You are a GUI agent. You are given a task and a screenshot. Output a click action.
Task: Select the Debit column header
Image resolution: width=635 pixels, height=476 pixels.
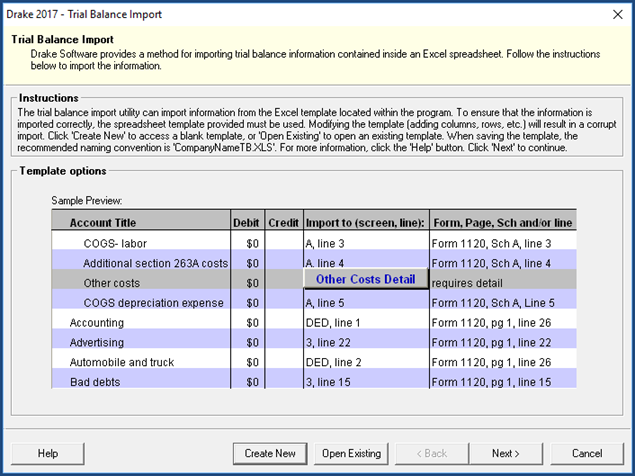tap(246, 222)
